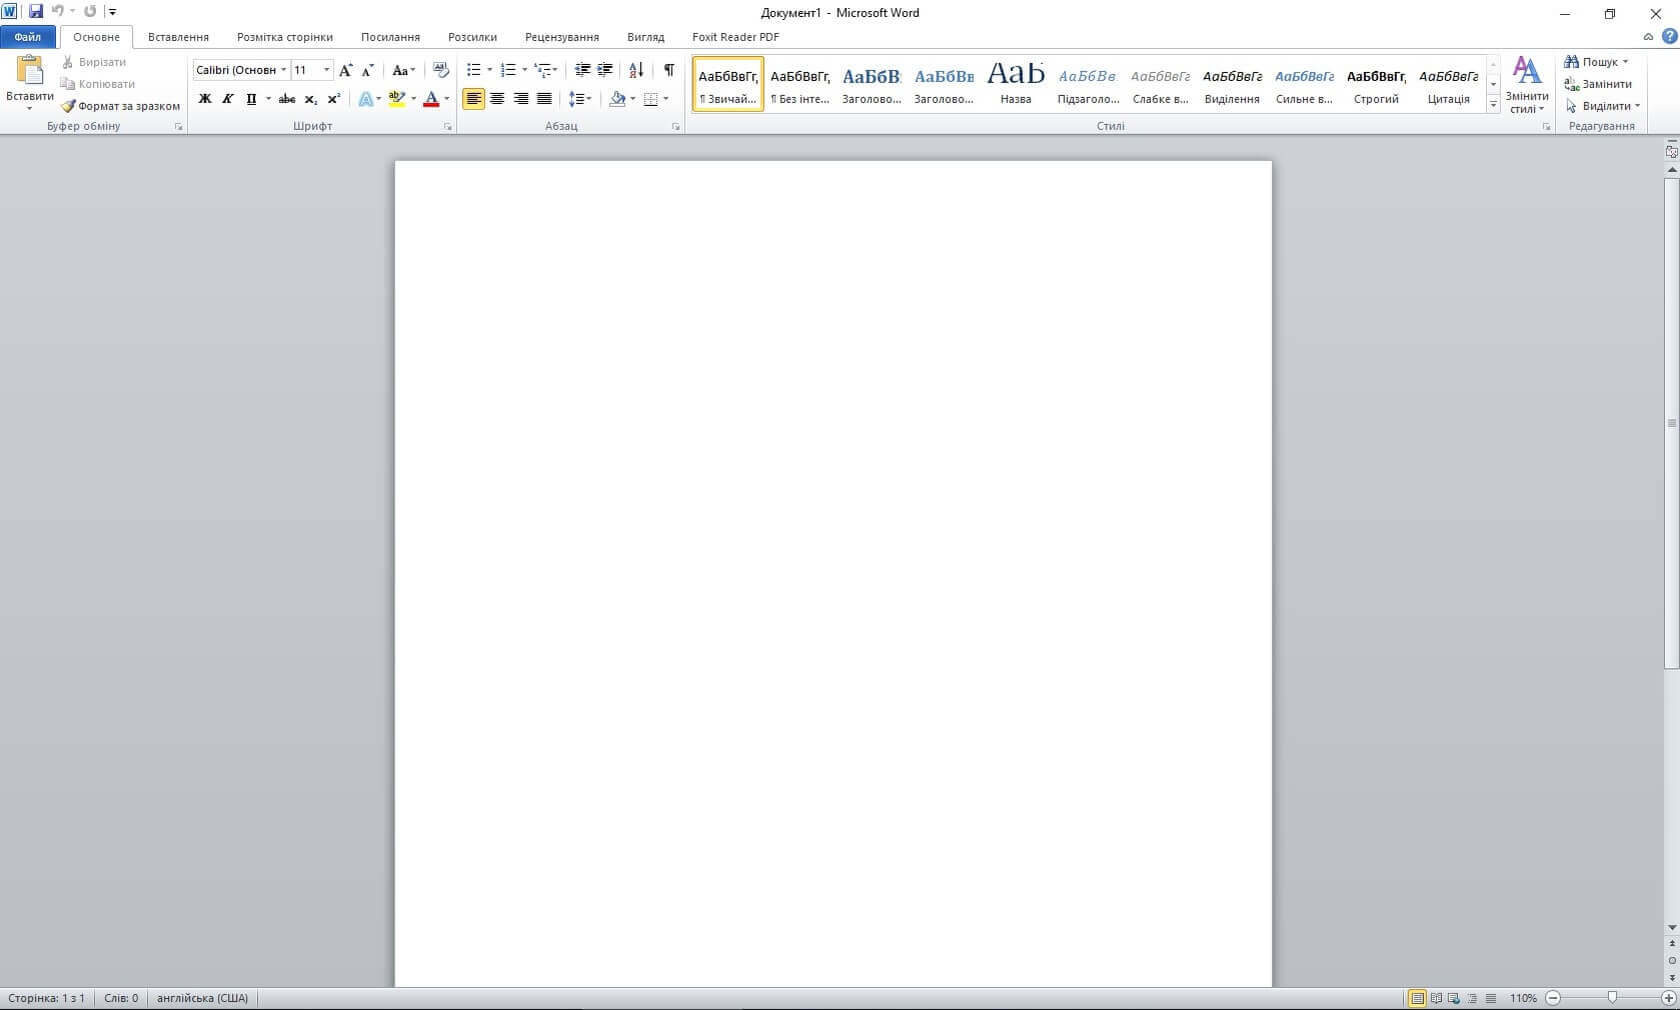Click the zoom slider handle
Viewport: 1680px width, 1010px height.
click(x=1612, y=998)
